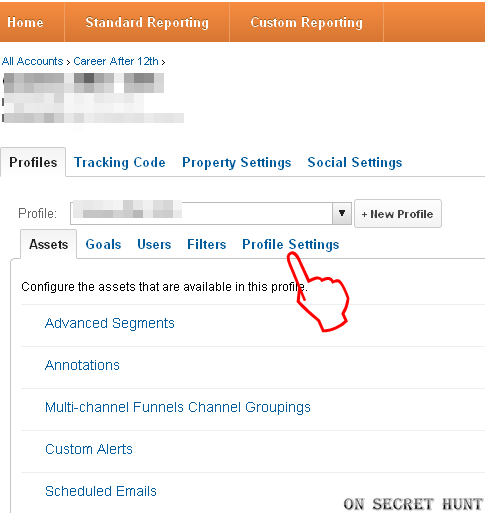The width and height of the screenshot is (485, 513).
Task: Open Standard Reporting section
Action: click(147, 22)
